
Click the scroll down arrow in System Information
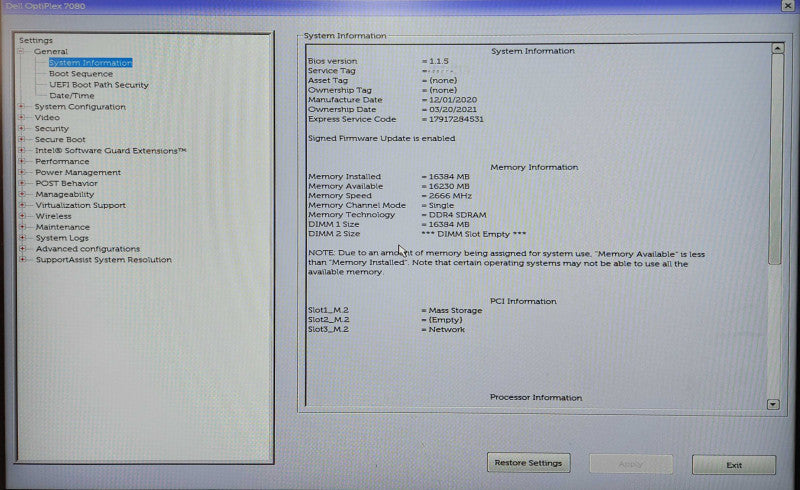(773, 404)
